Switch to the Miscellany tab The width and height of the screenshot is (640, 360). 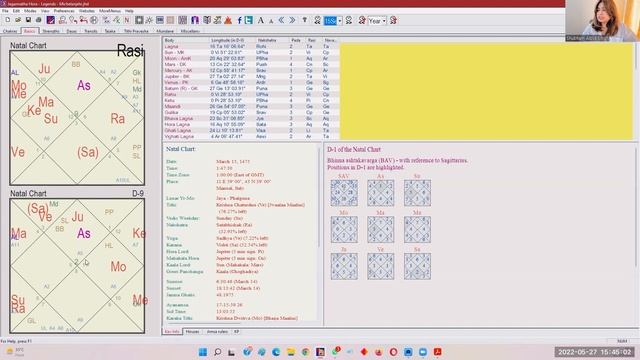tap(190, 31)
